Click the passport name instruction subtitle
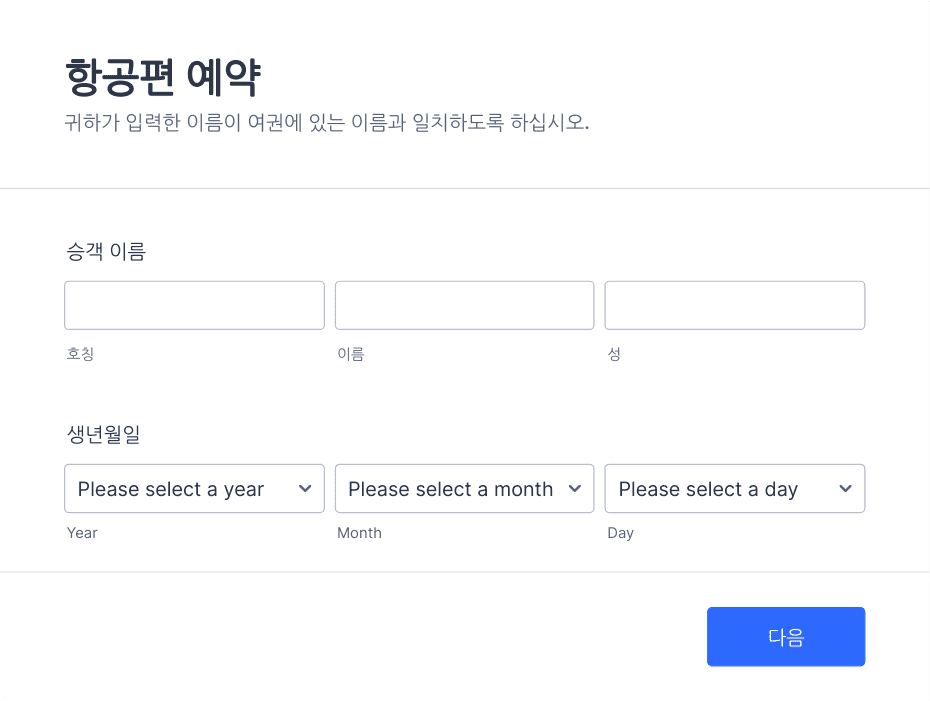Viewport: 930px width, 701px height. pos(327,123)
